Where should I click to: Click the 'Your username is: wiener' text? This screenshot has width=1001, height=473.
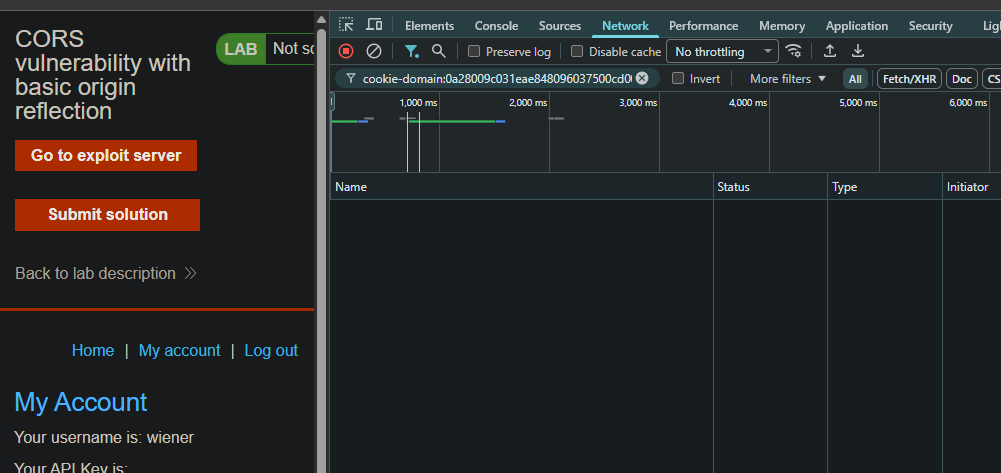(x=104, y=437)
